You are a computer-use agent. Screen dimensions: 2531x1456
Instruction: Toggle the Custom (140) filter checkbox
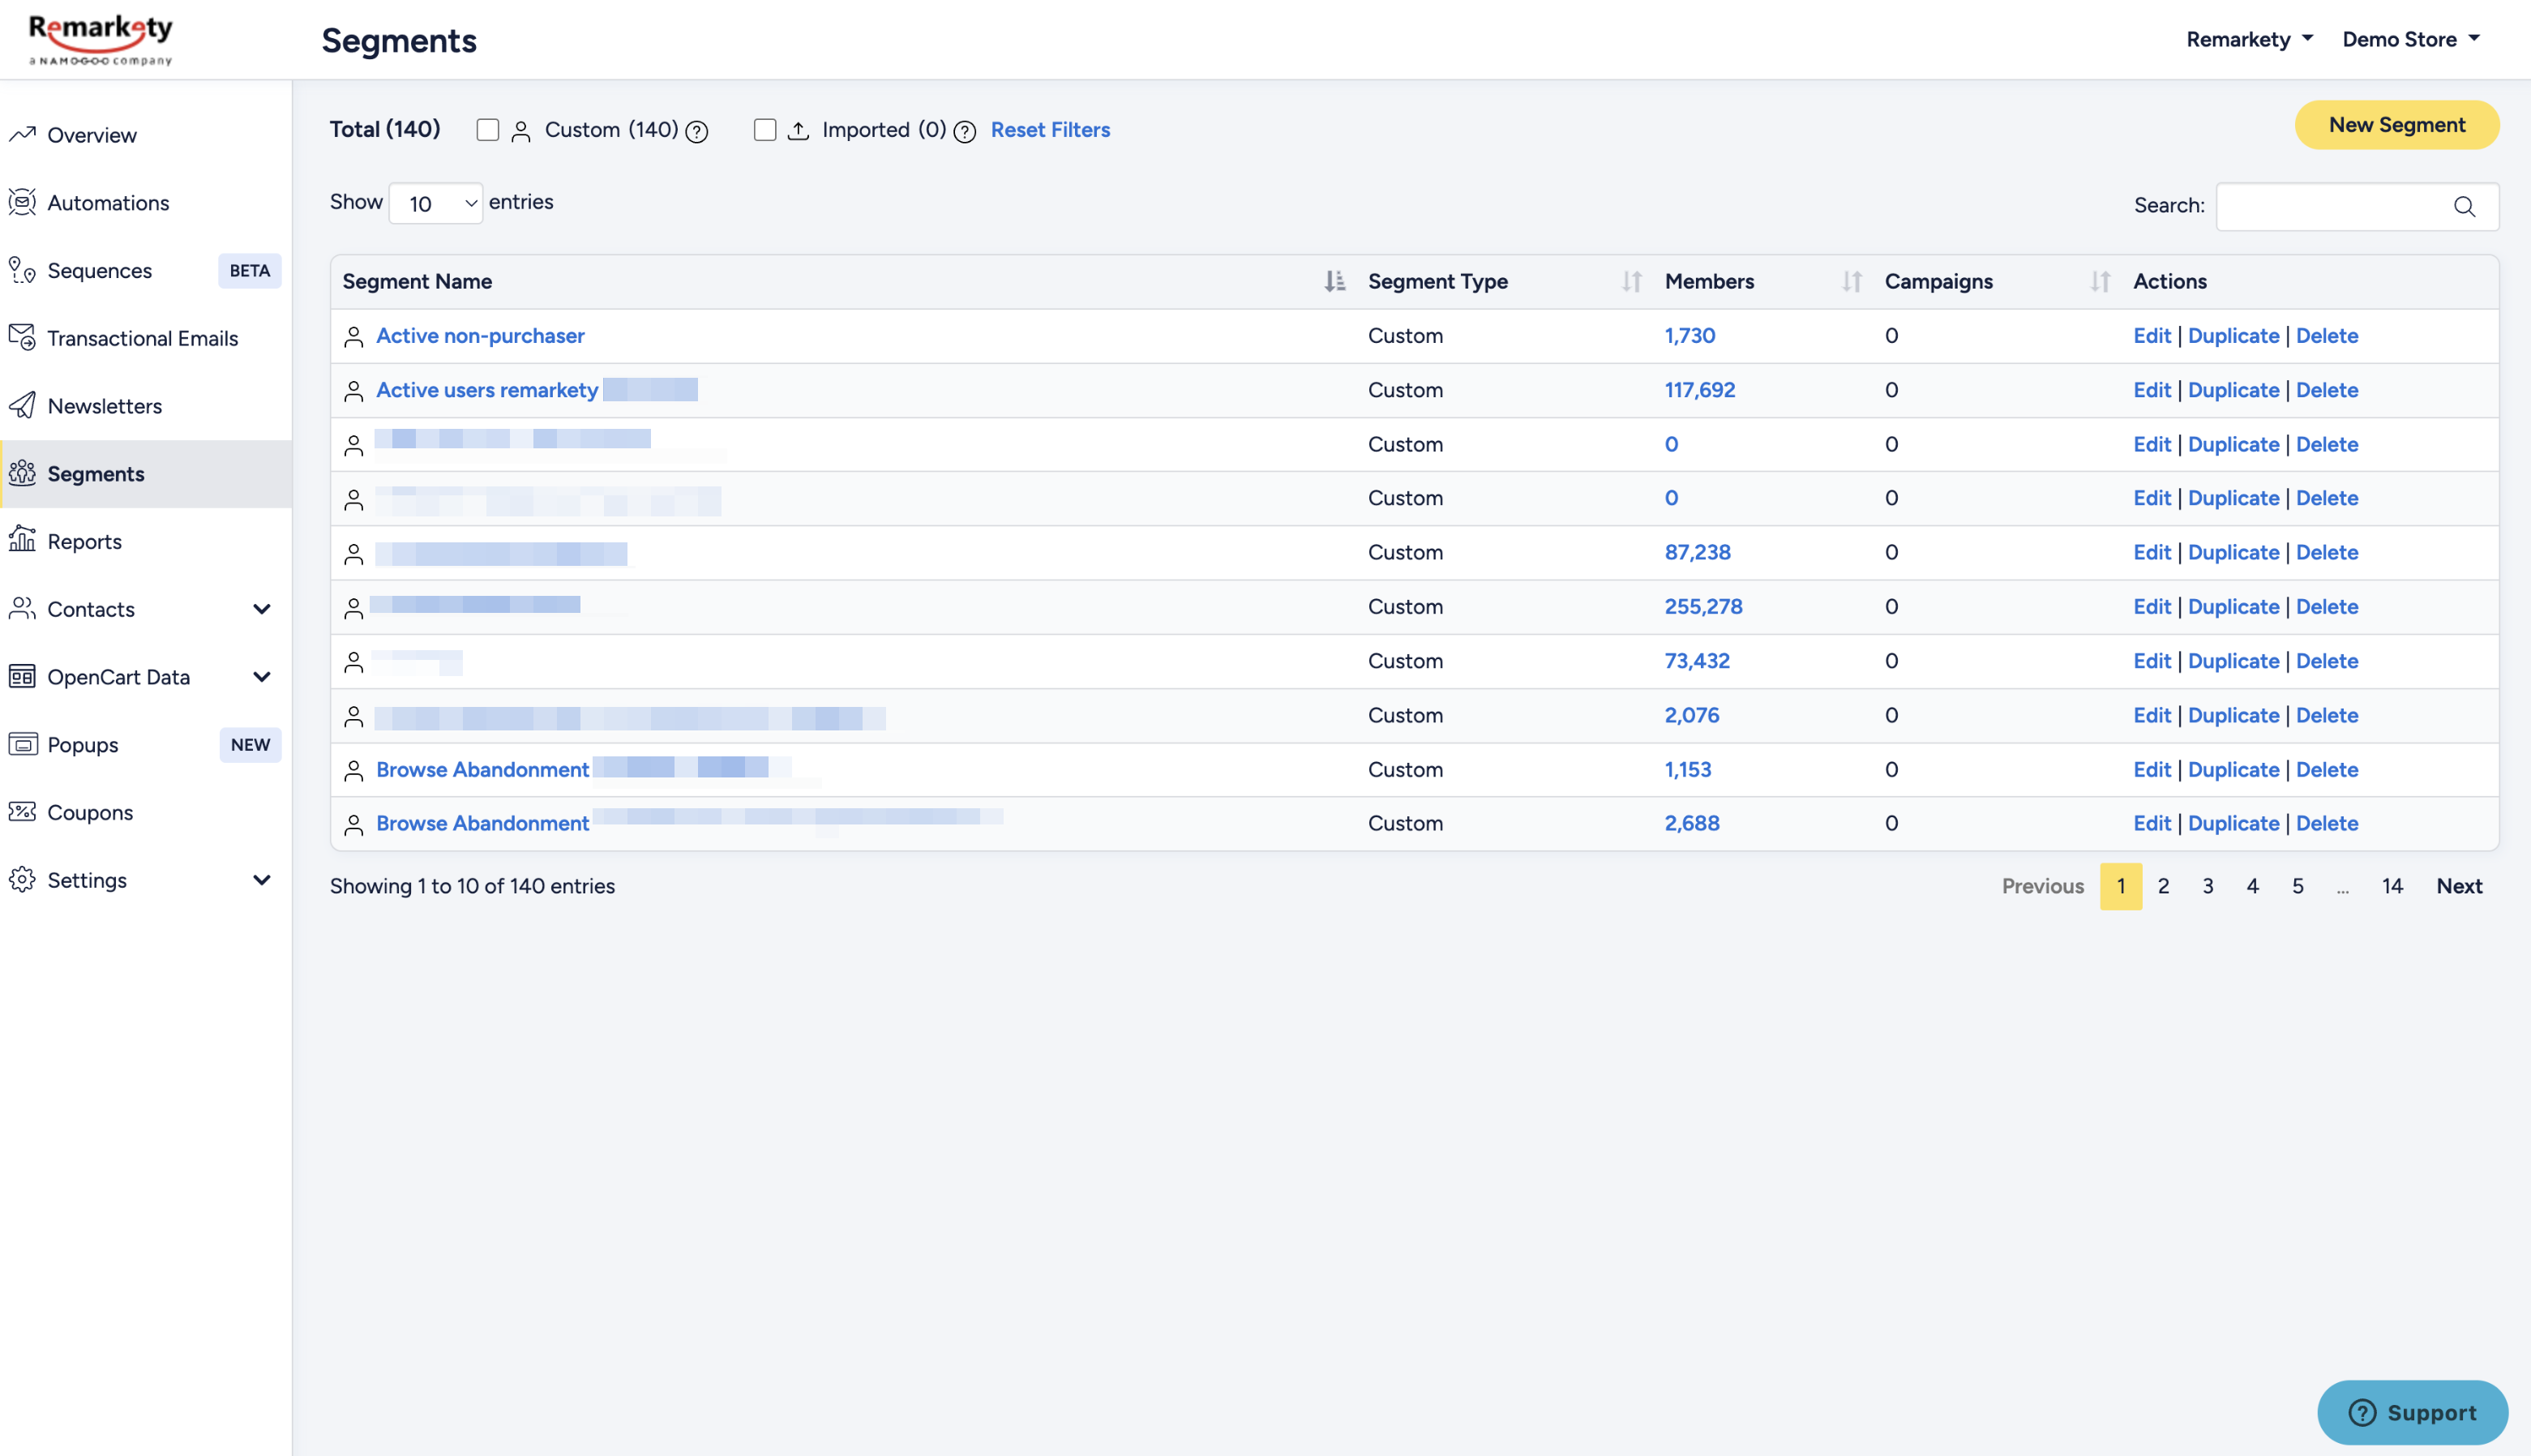(487, 129)
